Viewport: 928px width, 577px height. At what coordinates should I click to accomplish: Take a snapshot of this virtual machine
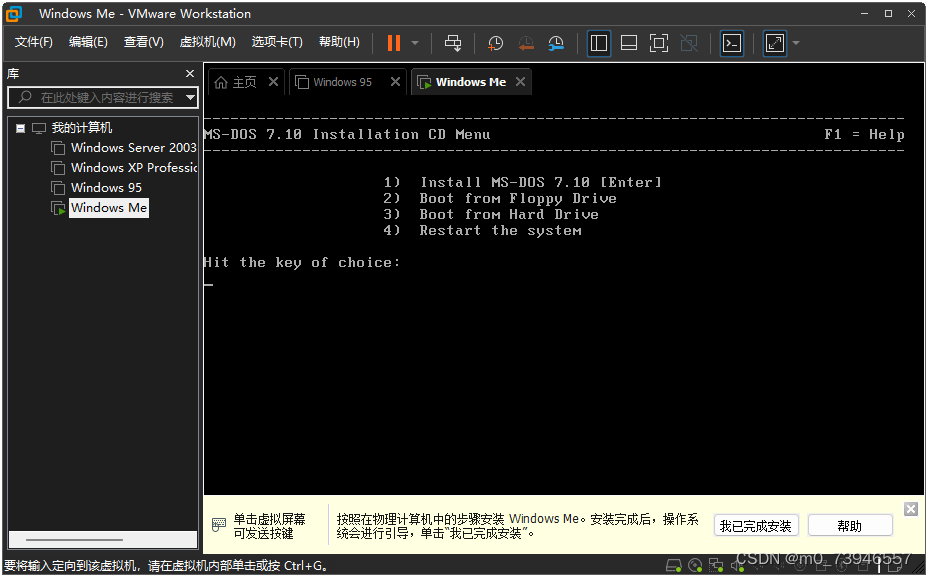495,43
